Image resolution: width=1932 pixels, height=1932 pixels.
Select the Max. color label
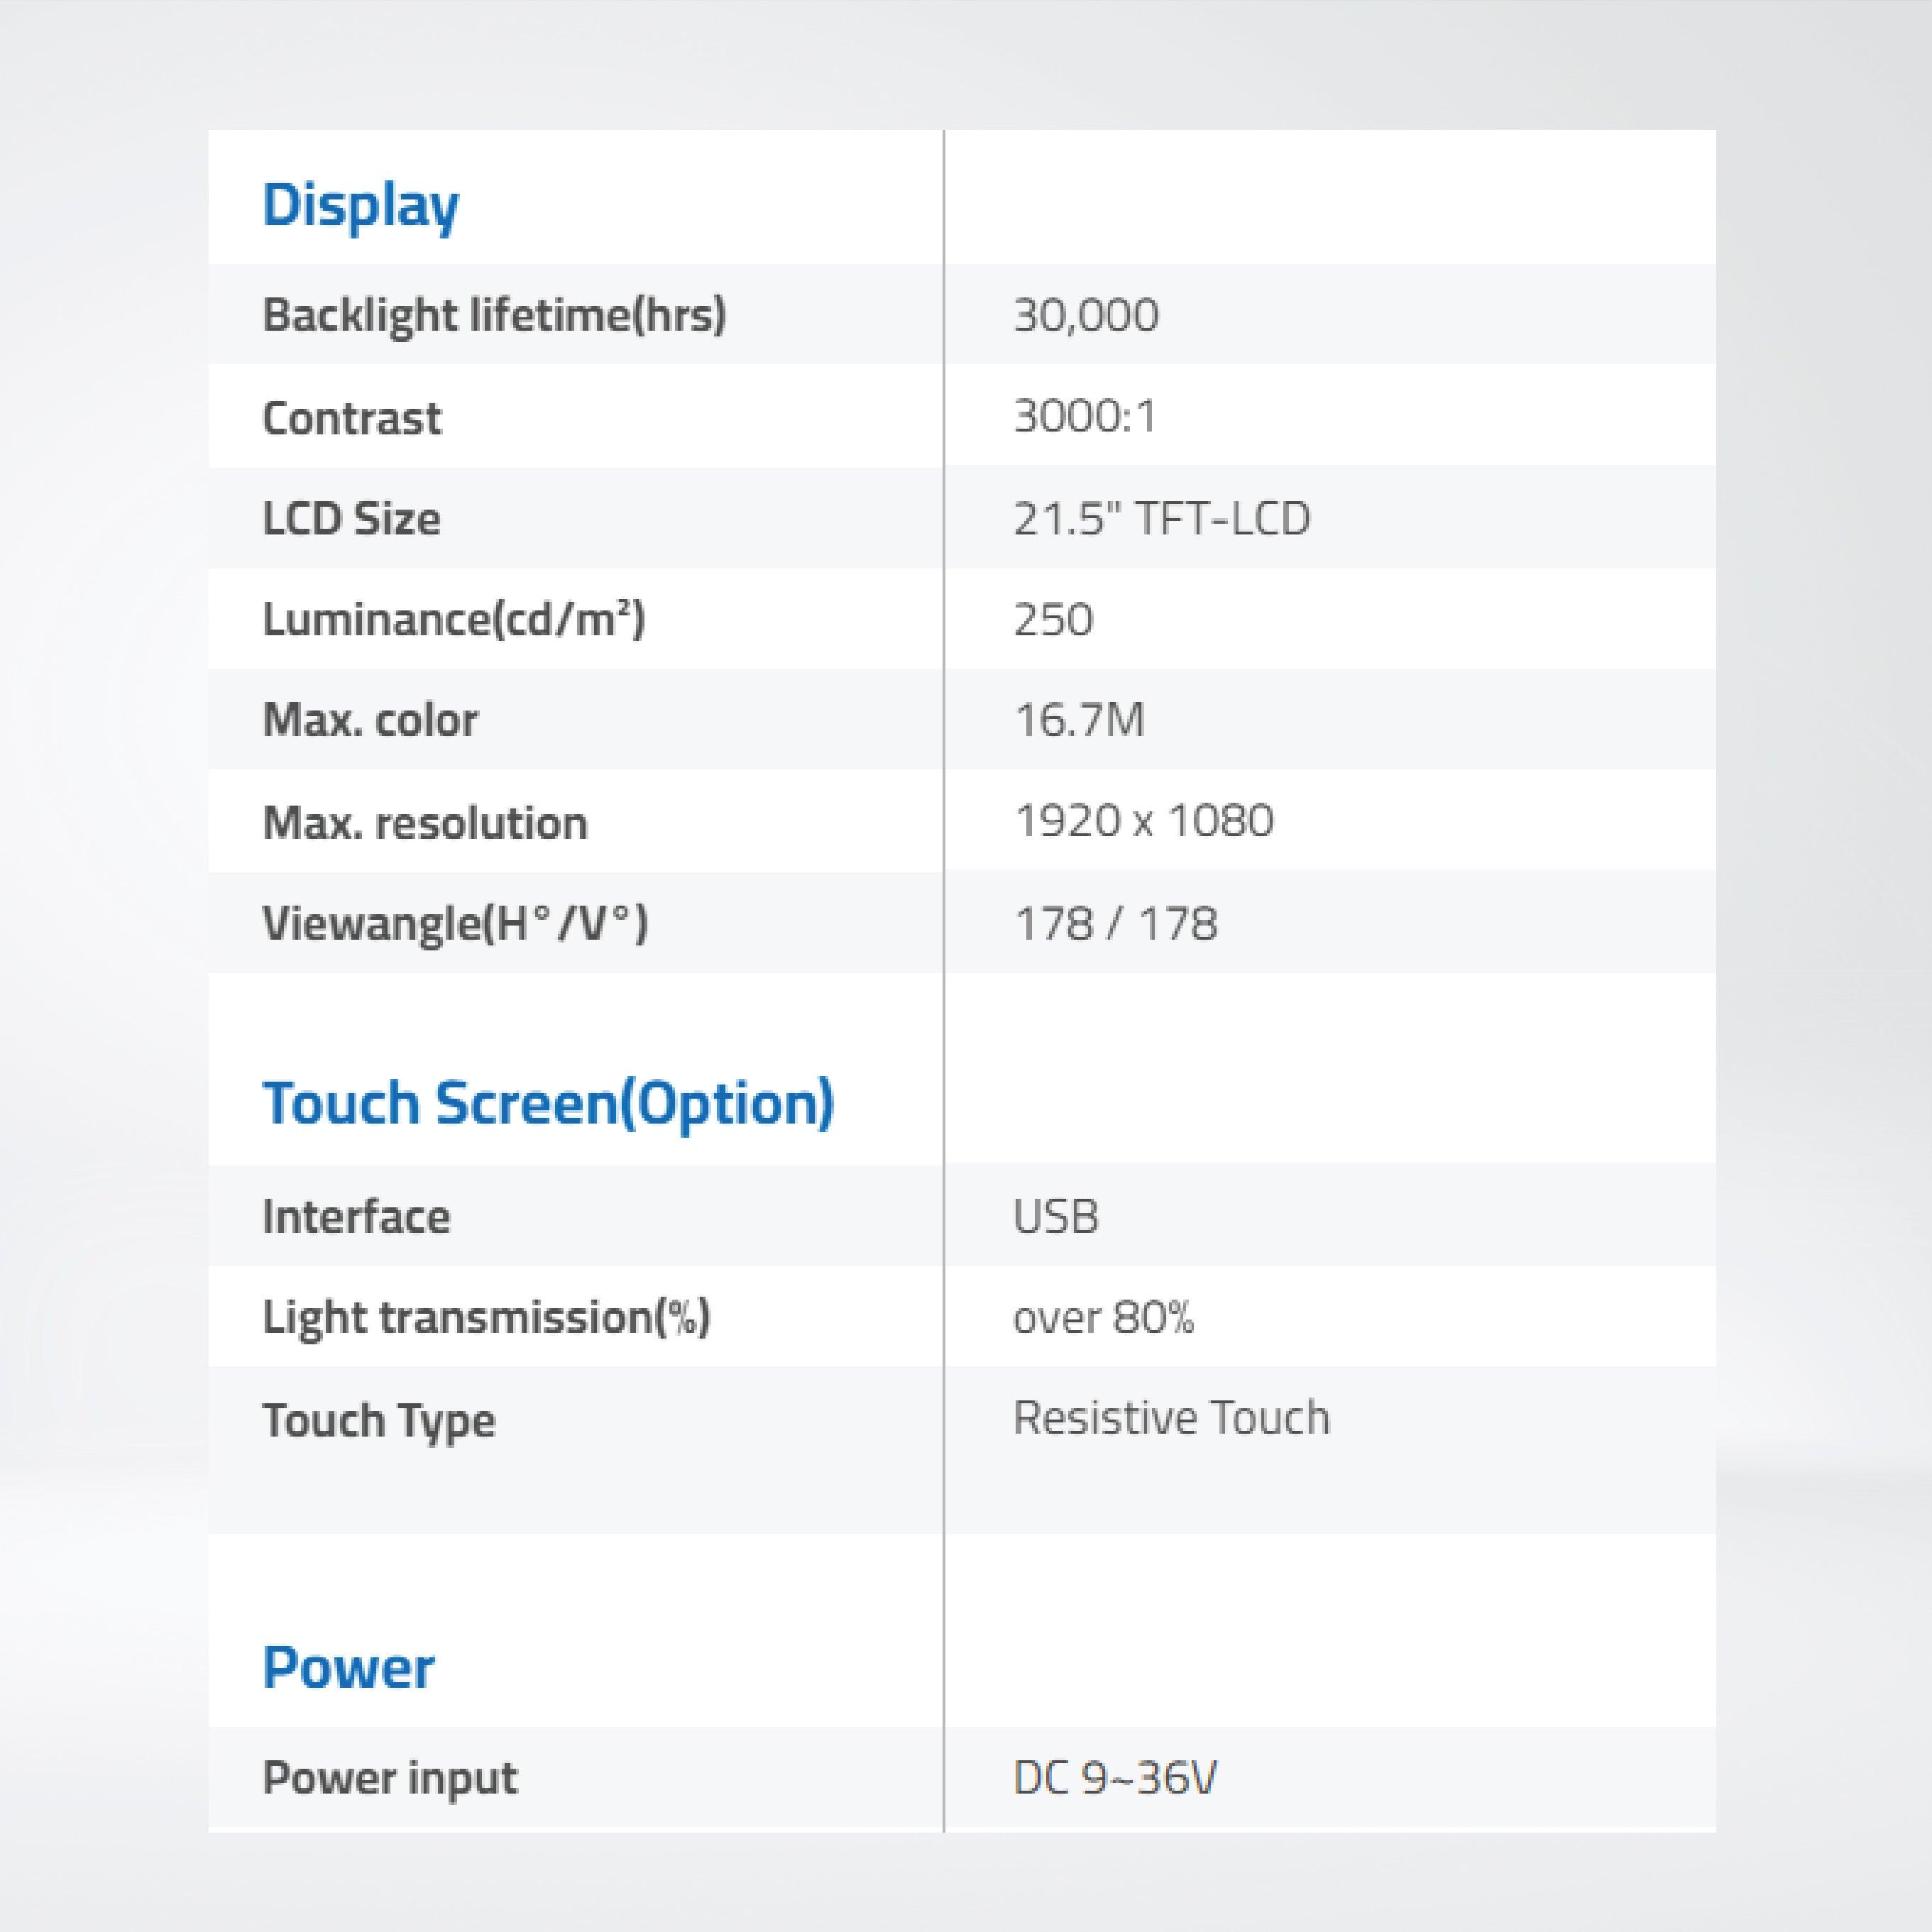[x=370, y=720]
